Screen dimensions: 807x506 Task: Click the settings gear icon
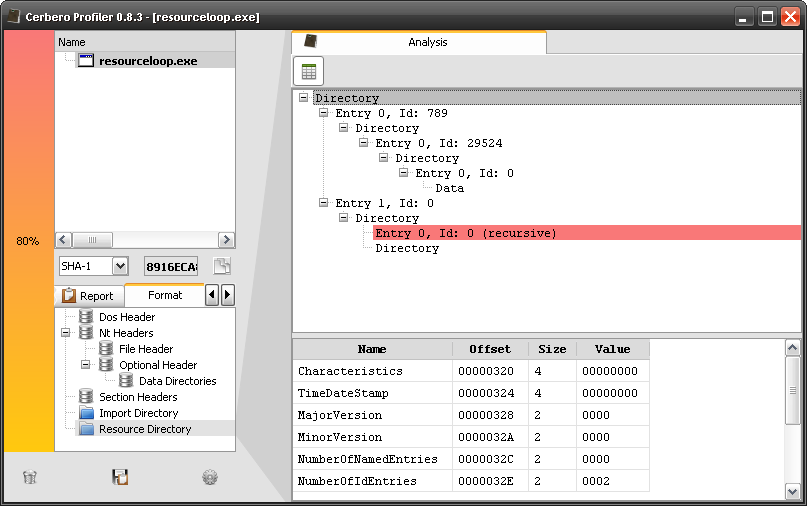tap(209, 477)
